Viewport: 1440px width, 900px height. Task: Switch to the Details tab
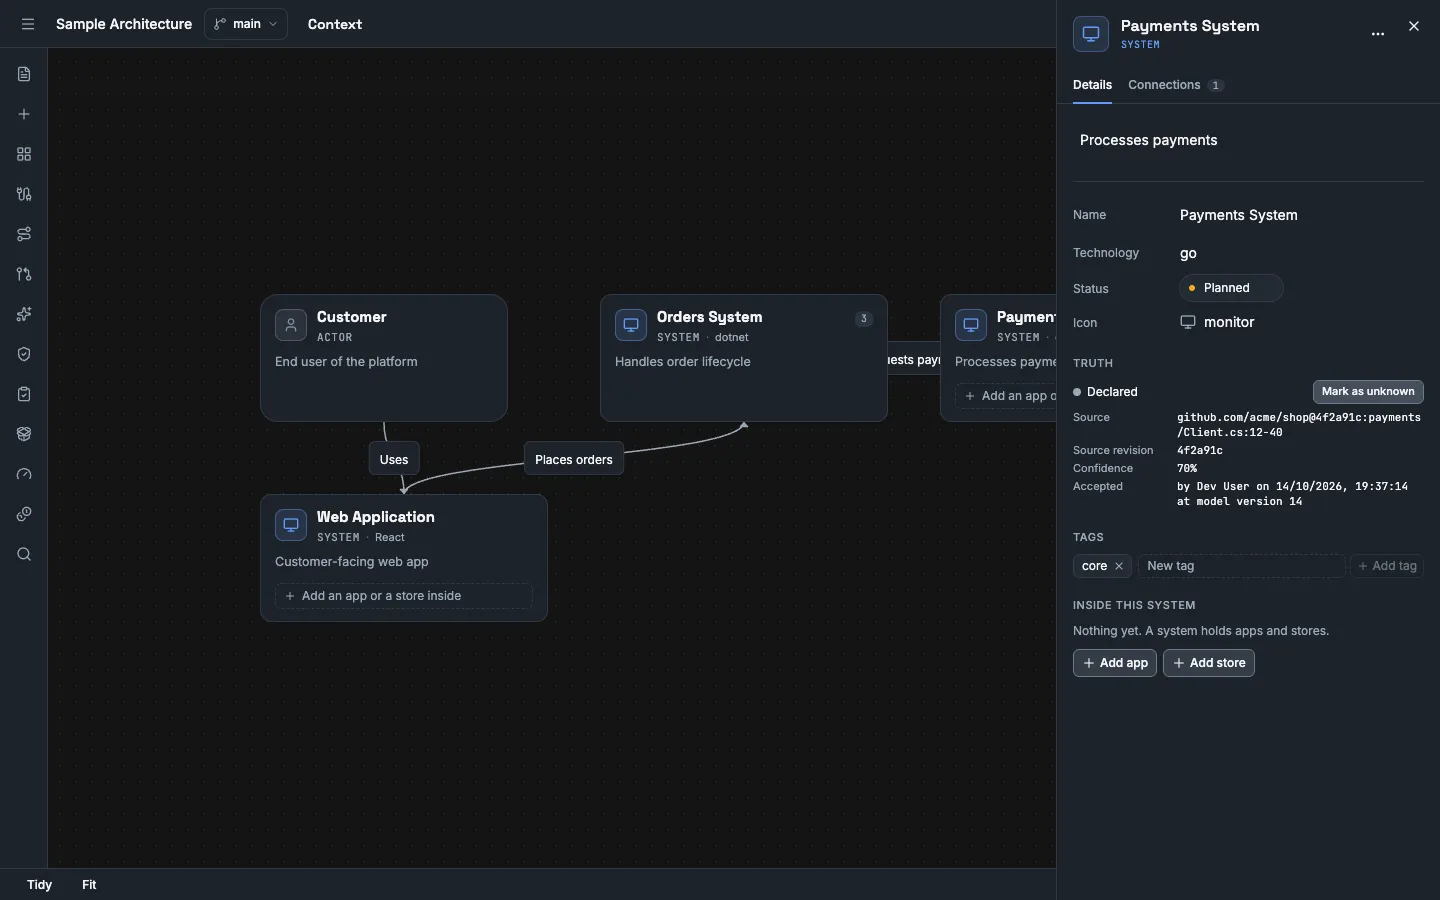click(1092, 85)
